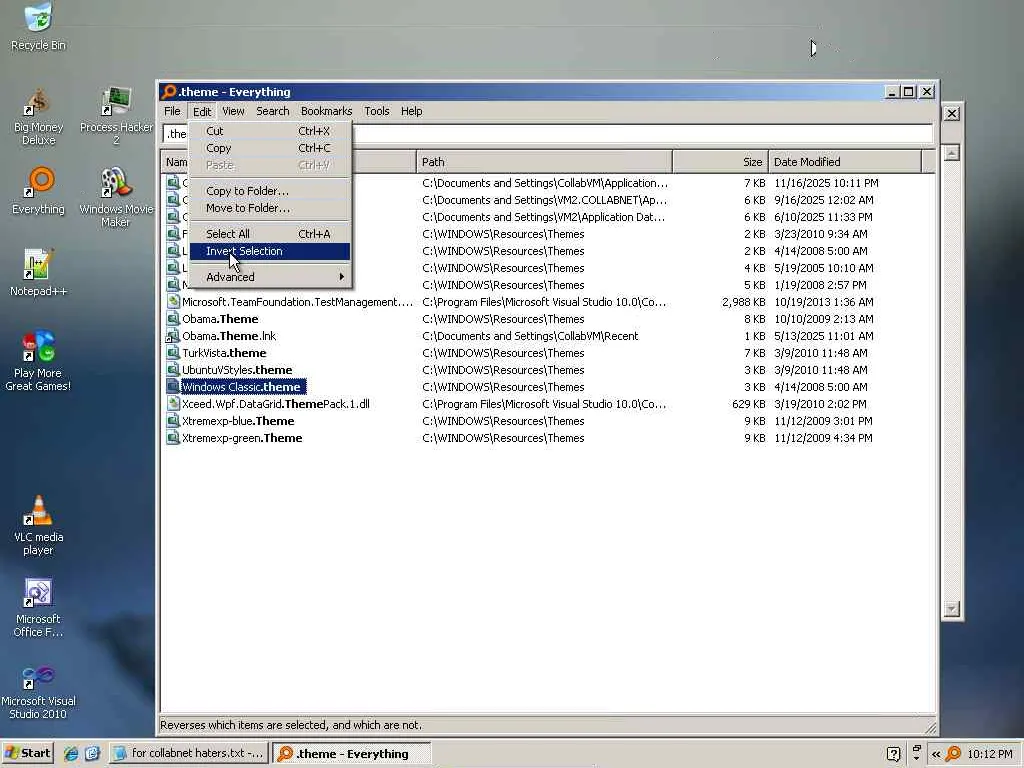The image size is (1024, 768).
Task: Select the Obama.Theme.lnk file name
Action: pyautogui.click(x=229, y=336)
